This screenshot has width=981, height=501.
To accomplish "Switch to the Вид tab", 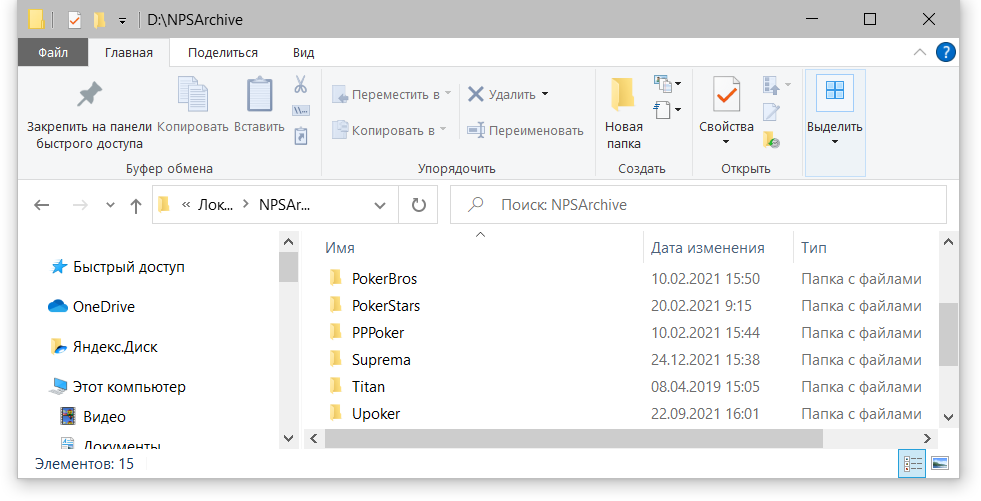I will tap(303, 53).
